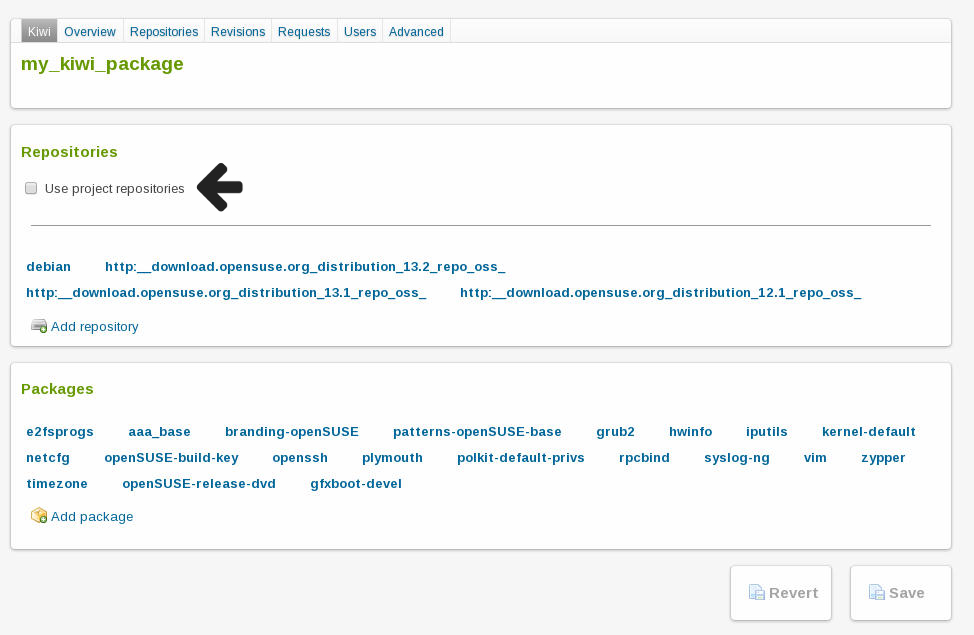Open the distribution 12.1 repo oss link

(x=660, y=293)
